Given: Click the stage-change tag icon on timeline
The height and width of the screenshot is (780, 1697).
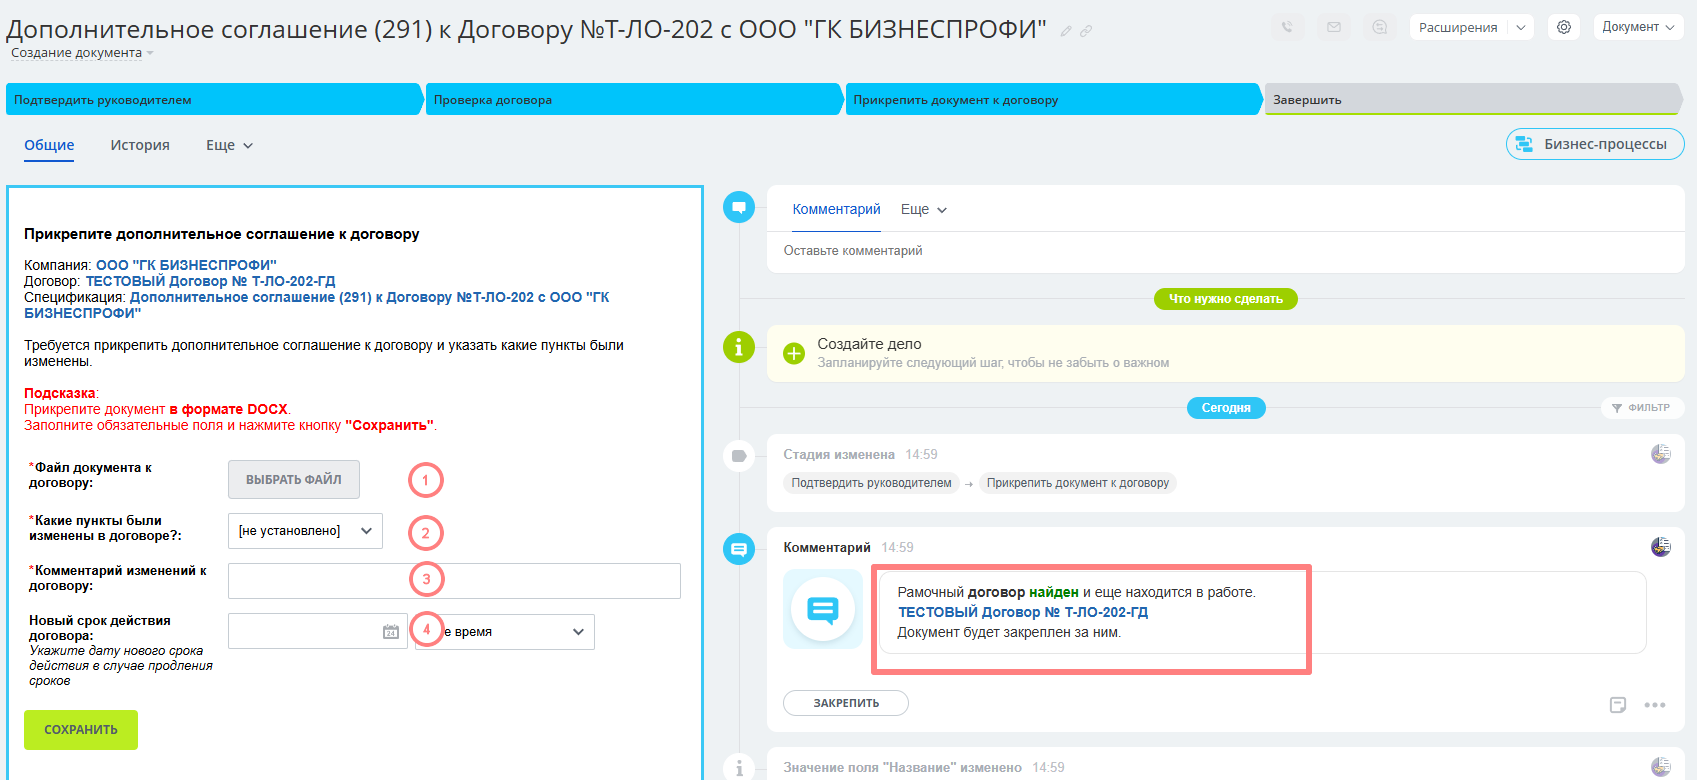Looking at the screenshot, I should [x=739, y=456].
